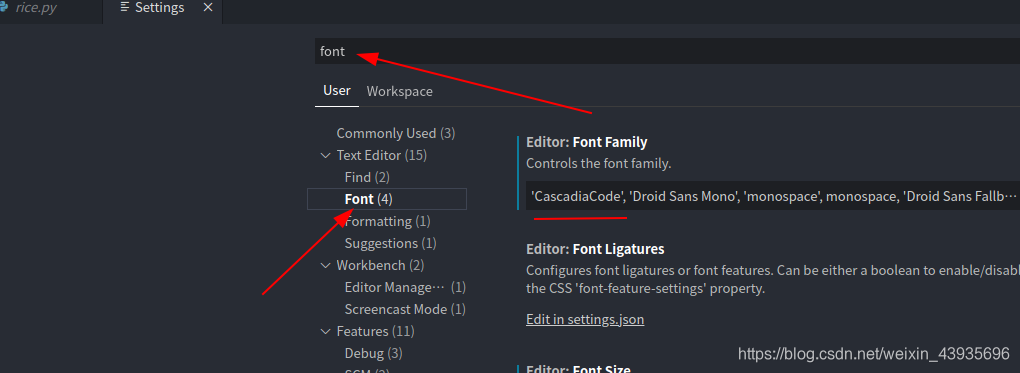Collapse the Workbench tree chevron
This screenshot has height=373, width=1020.
[325, 266]
